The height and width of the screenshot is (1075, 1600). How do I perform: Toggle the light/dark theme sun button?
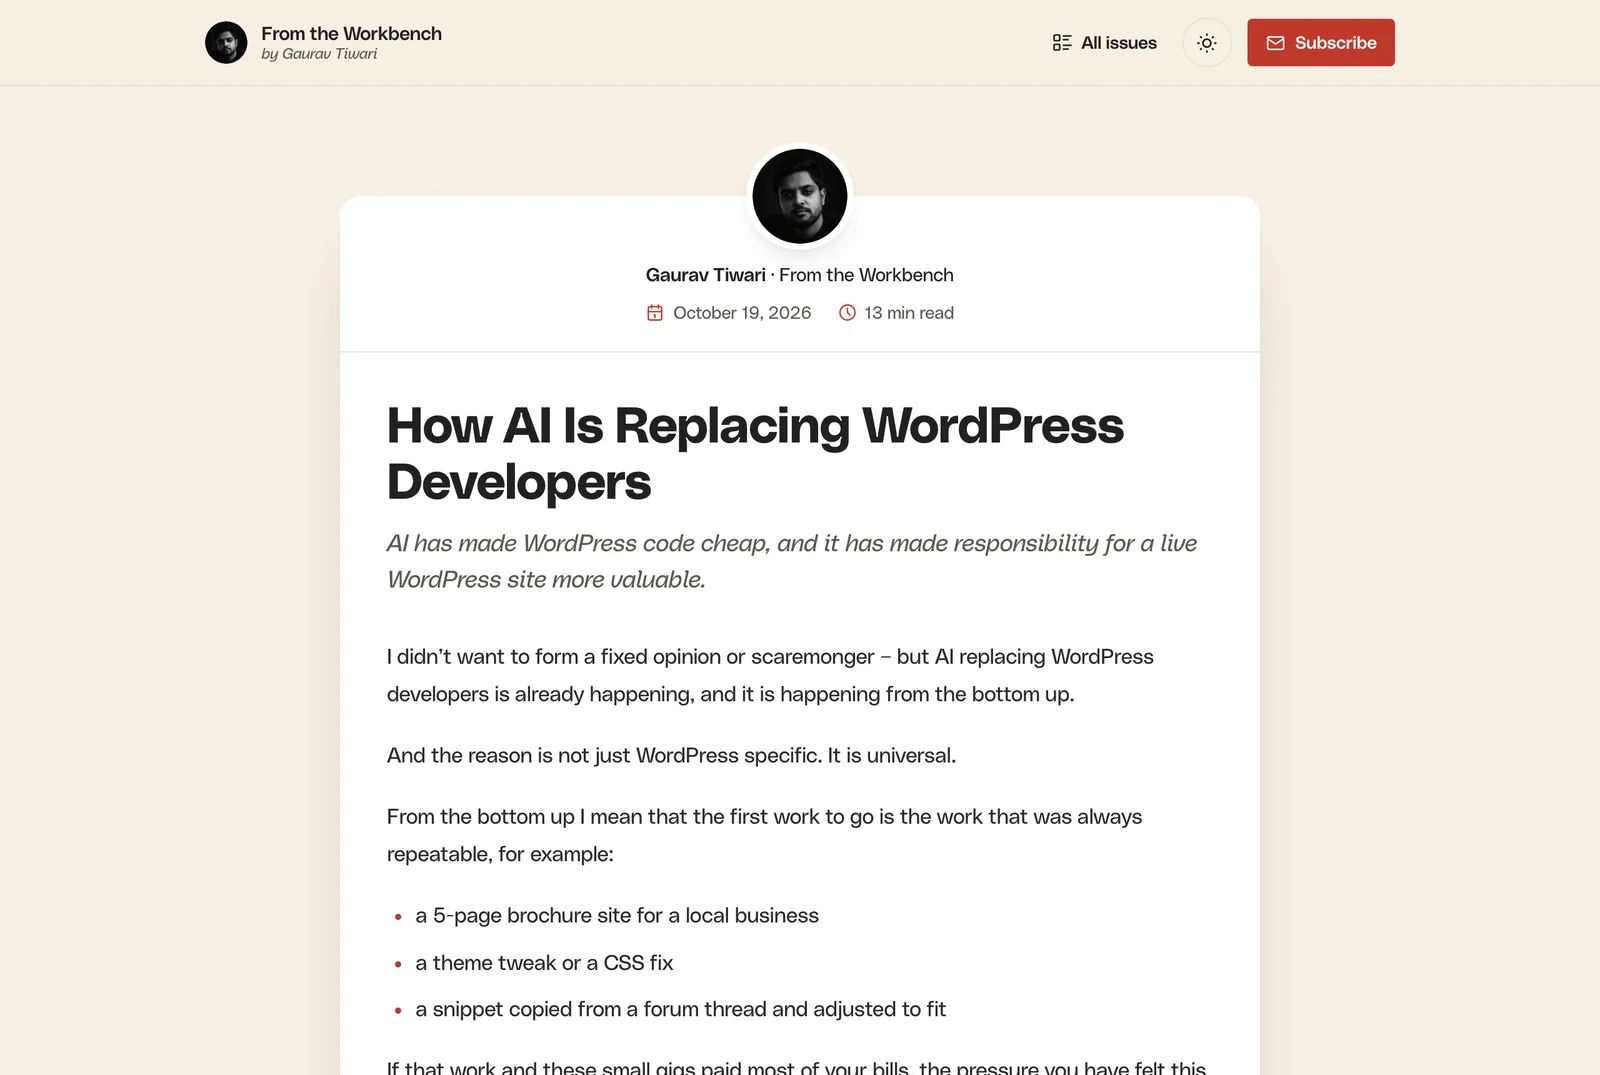(1207, 43)
